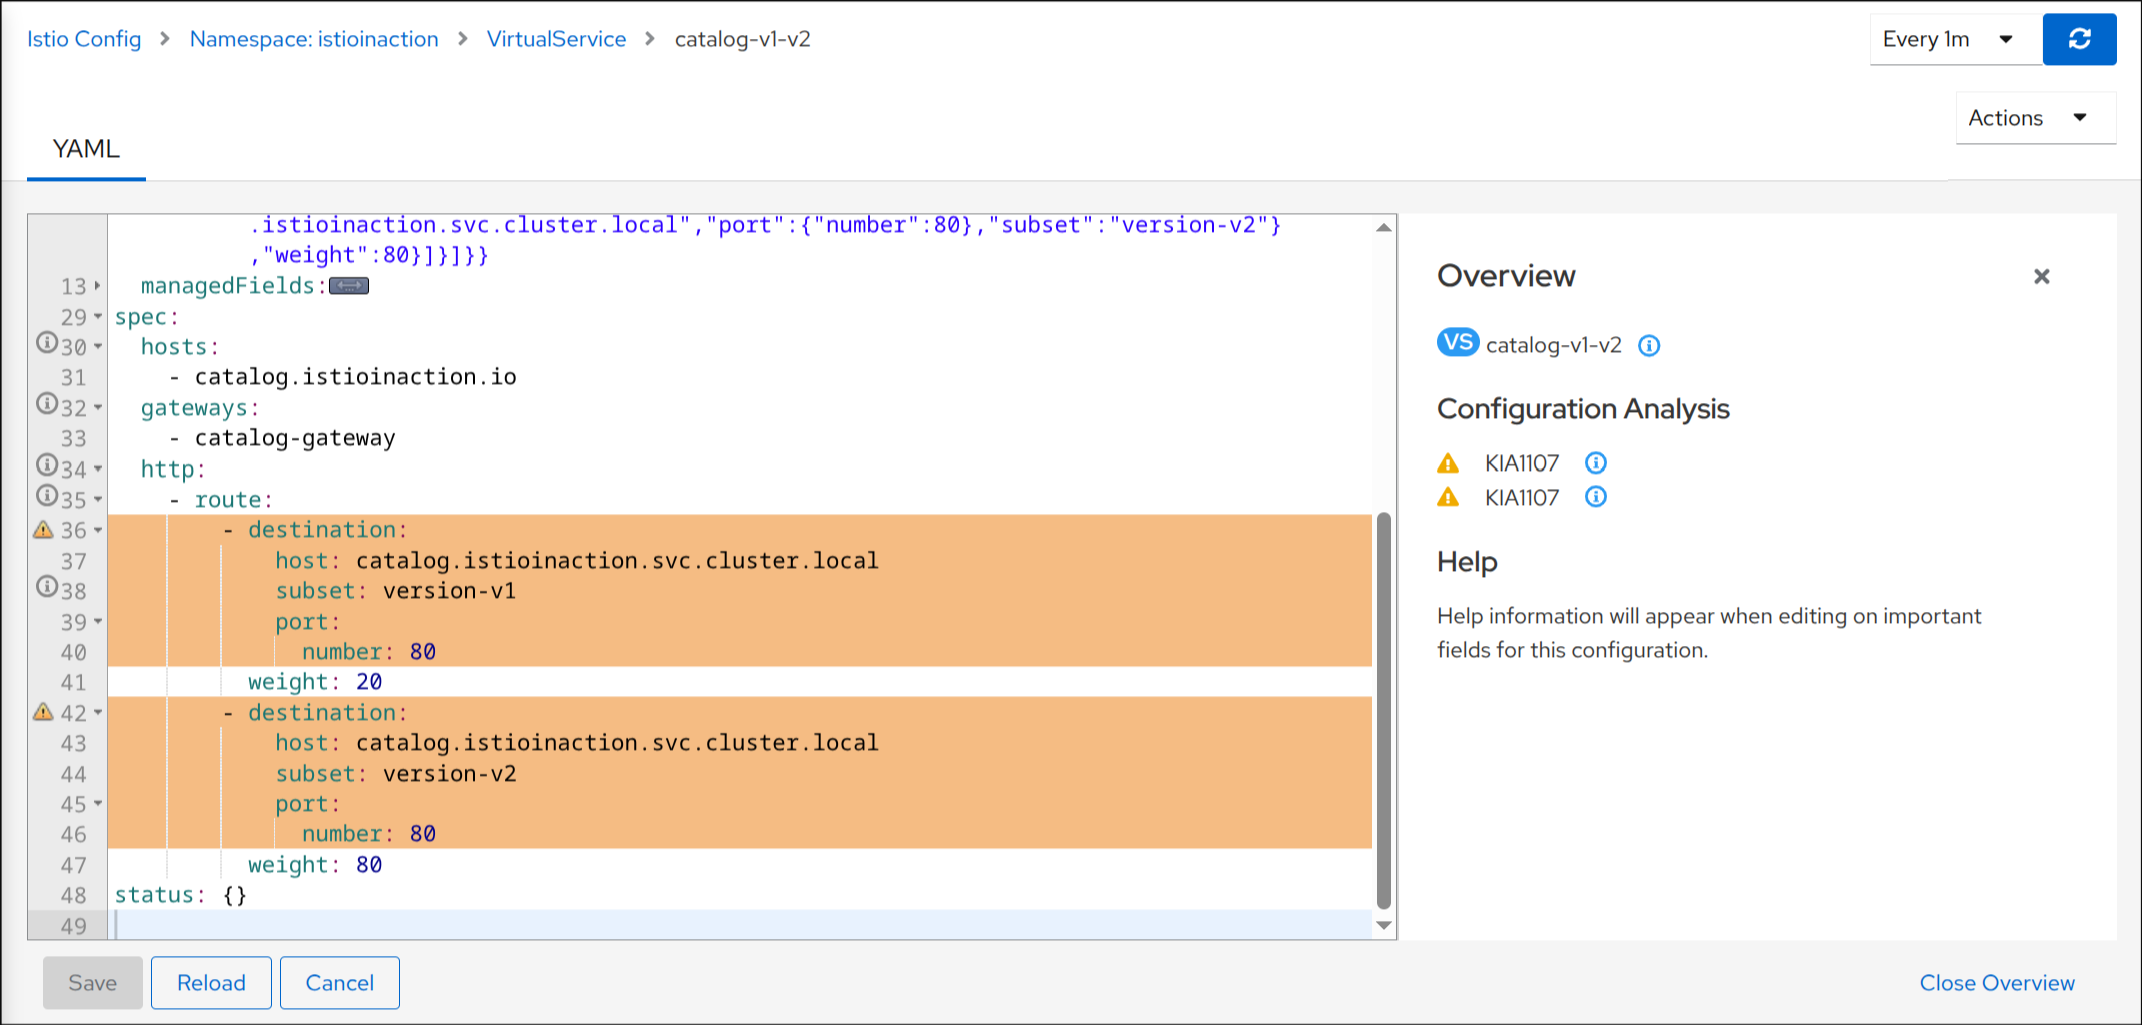The width and height of the screenshot is (2142, 1025).
Task: Collapse port fold arrow at line 39
Action: tap(98, 621)
